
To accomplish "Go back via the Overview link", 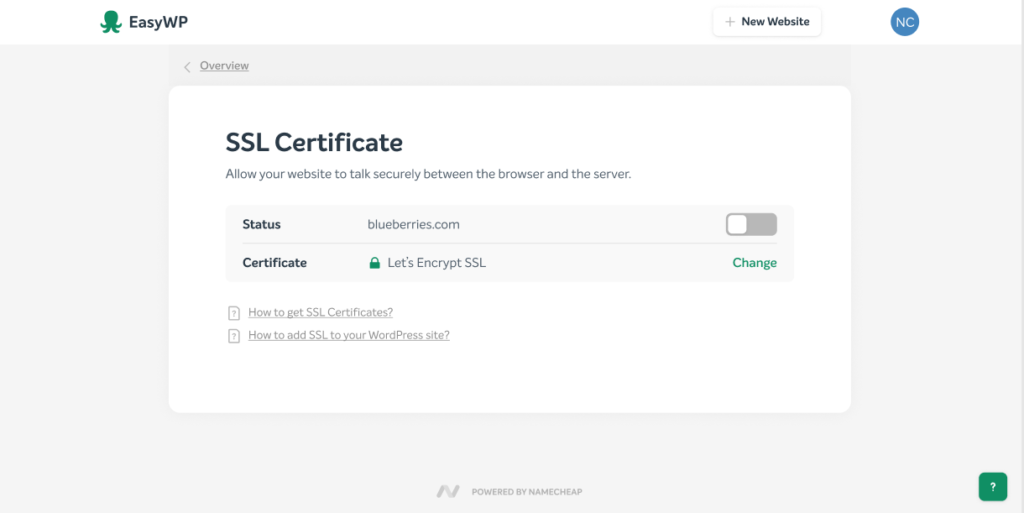I will [x=224, y=65].
